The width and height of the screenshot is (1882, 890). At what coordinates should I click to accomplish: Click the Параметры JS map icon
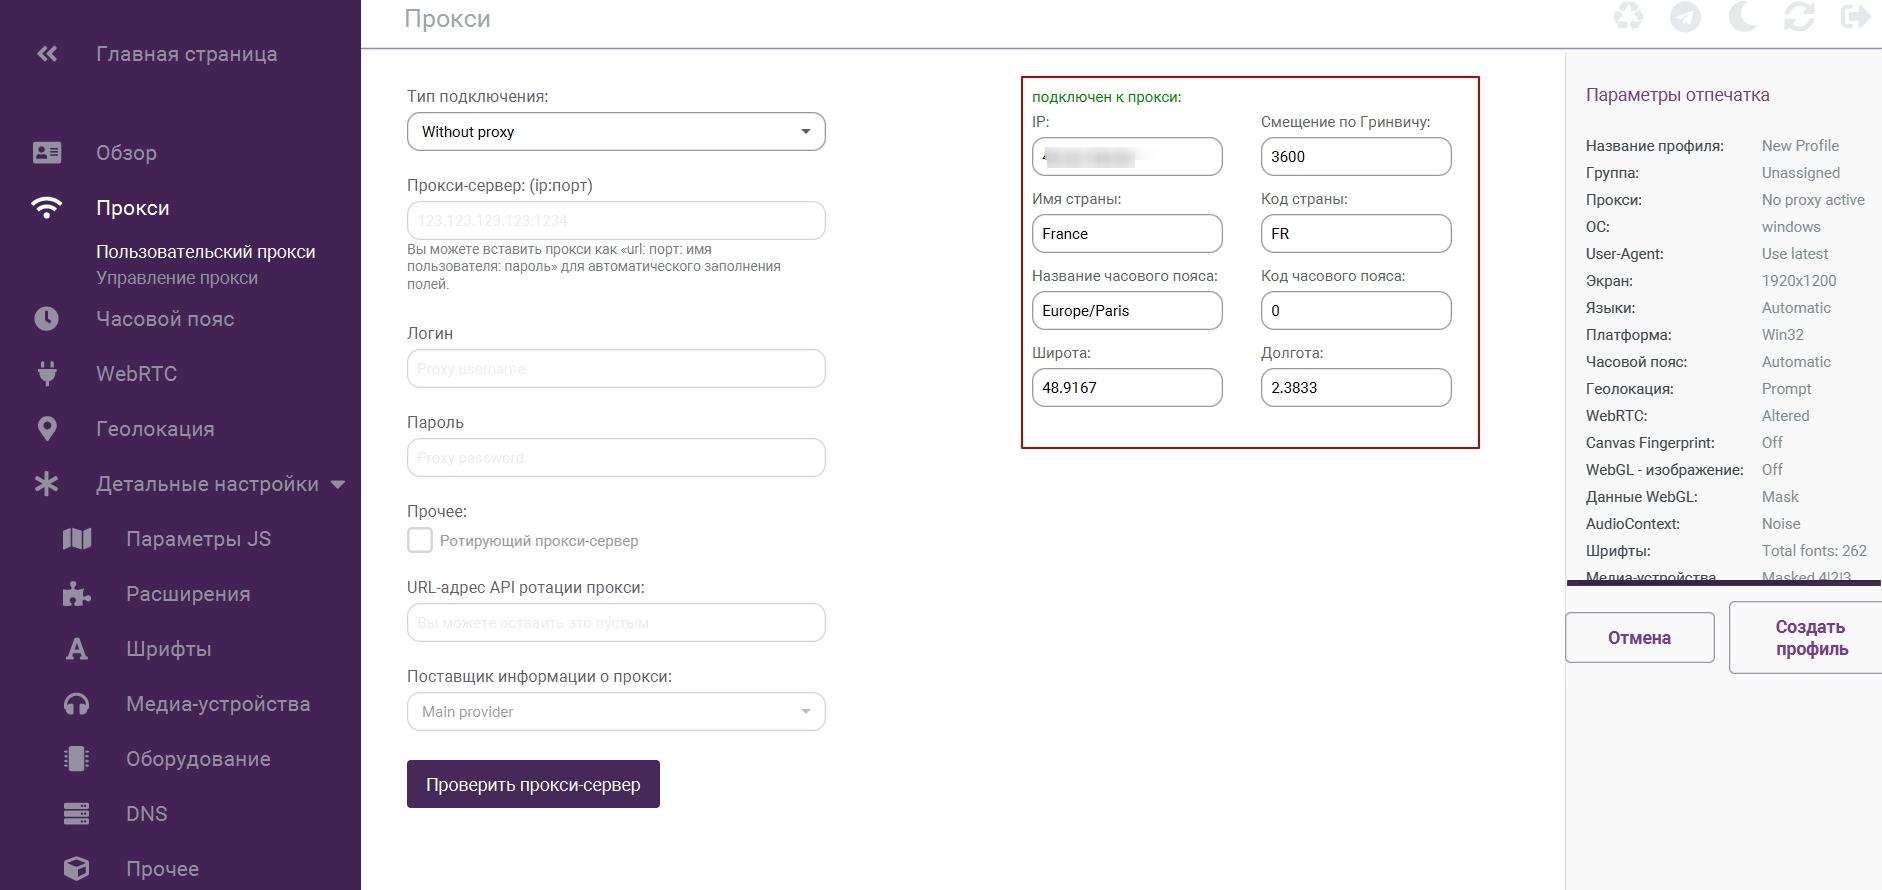tap(77, 539)
